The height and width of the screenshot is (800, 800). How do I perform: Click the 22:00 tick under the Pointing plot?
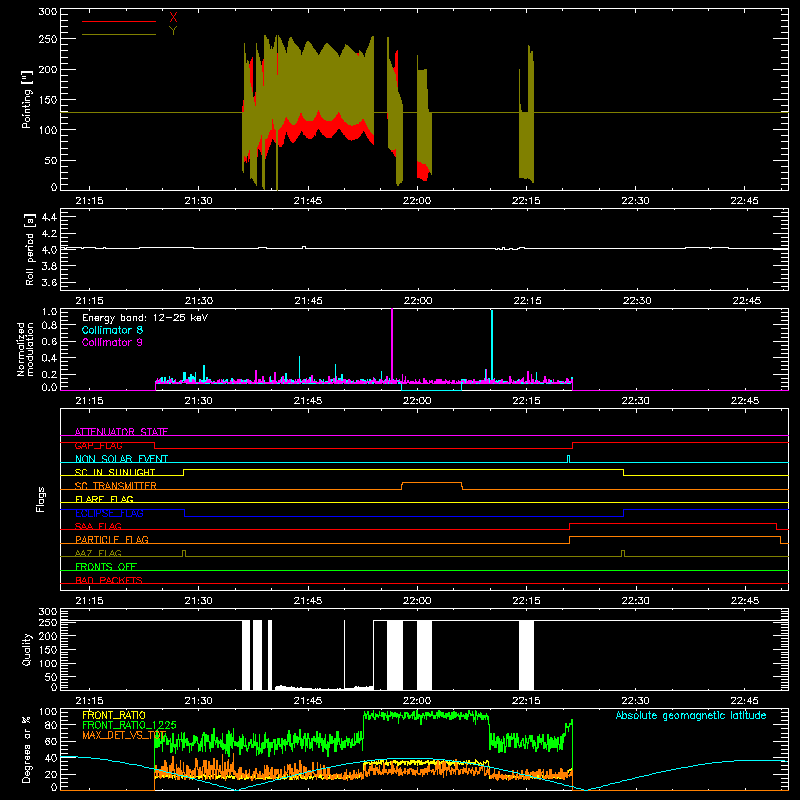[x=417, y=201]
